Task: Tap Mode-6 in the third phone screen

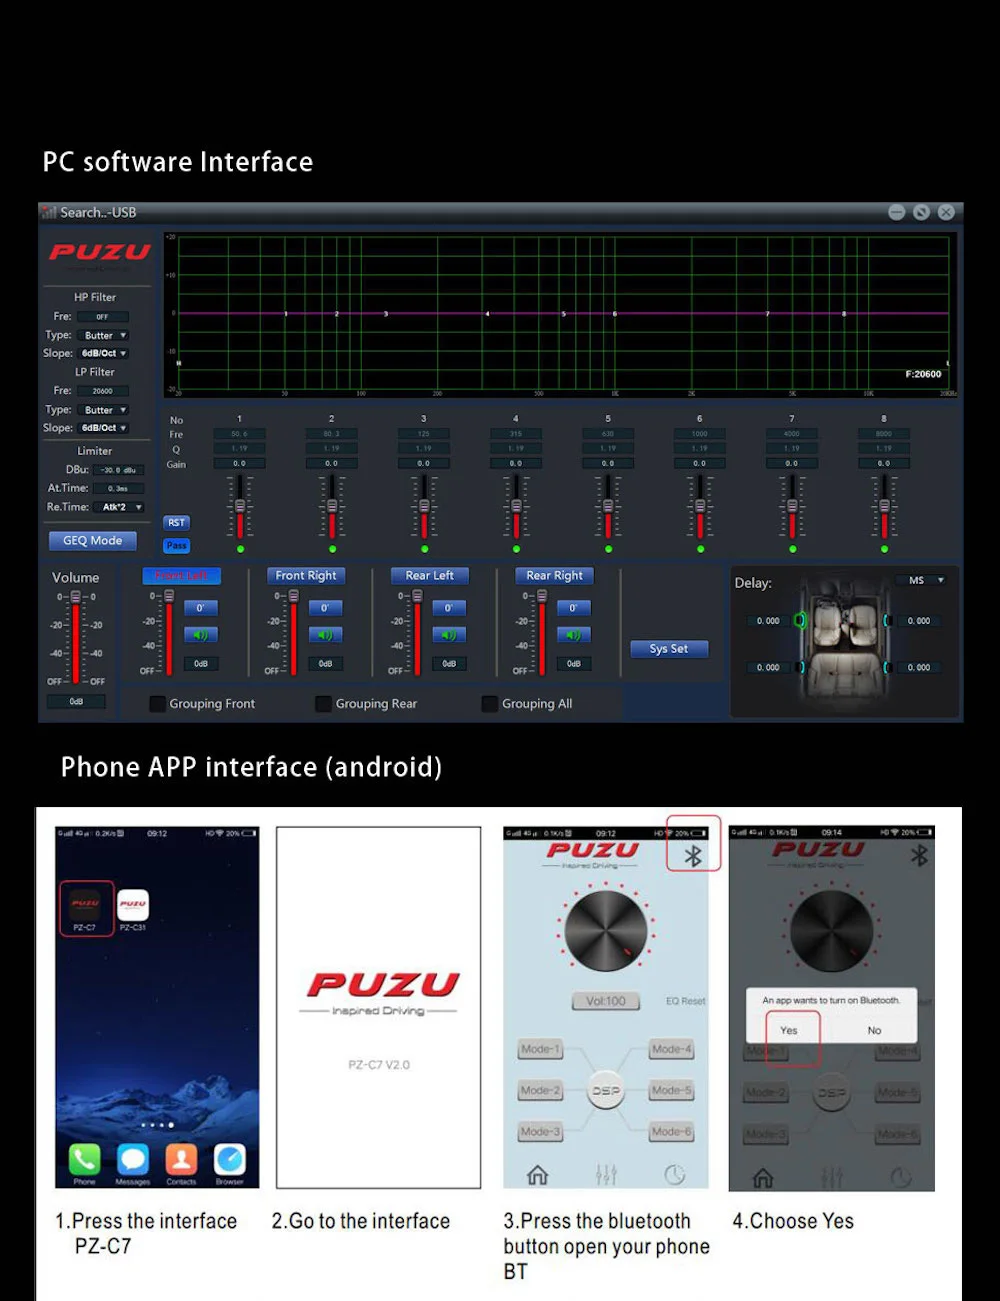Action: [x=671, y=1131]
